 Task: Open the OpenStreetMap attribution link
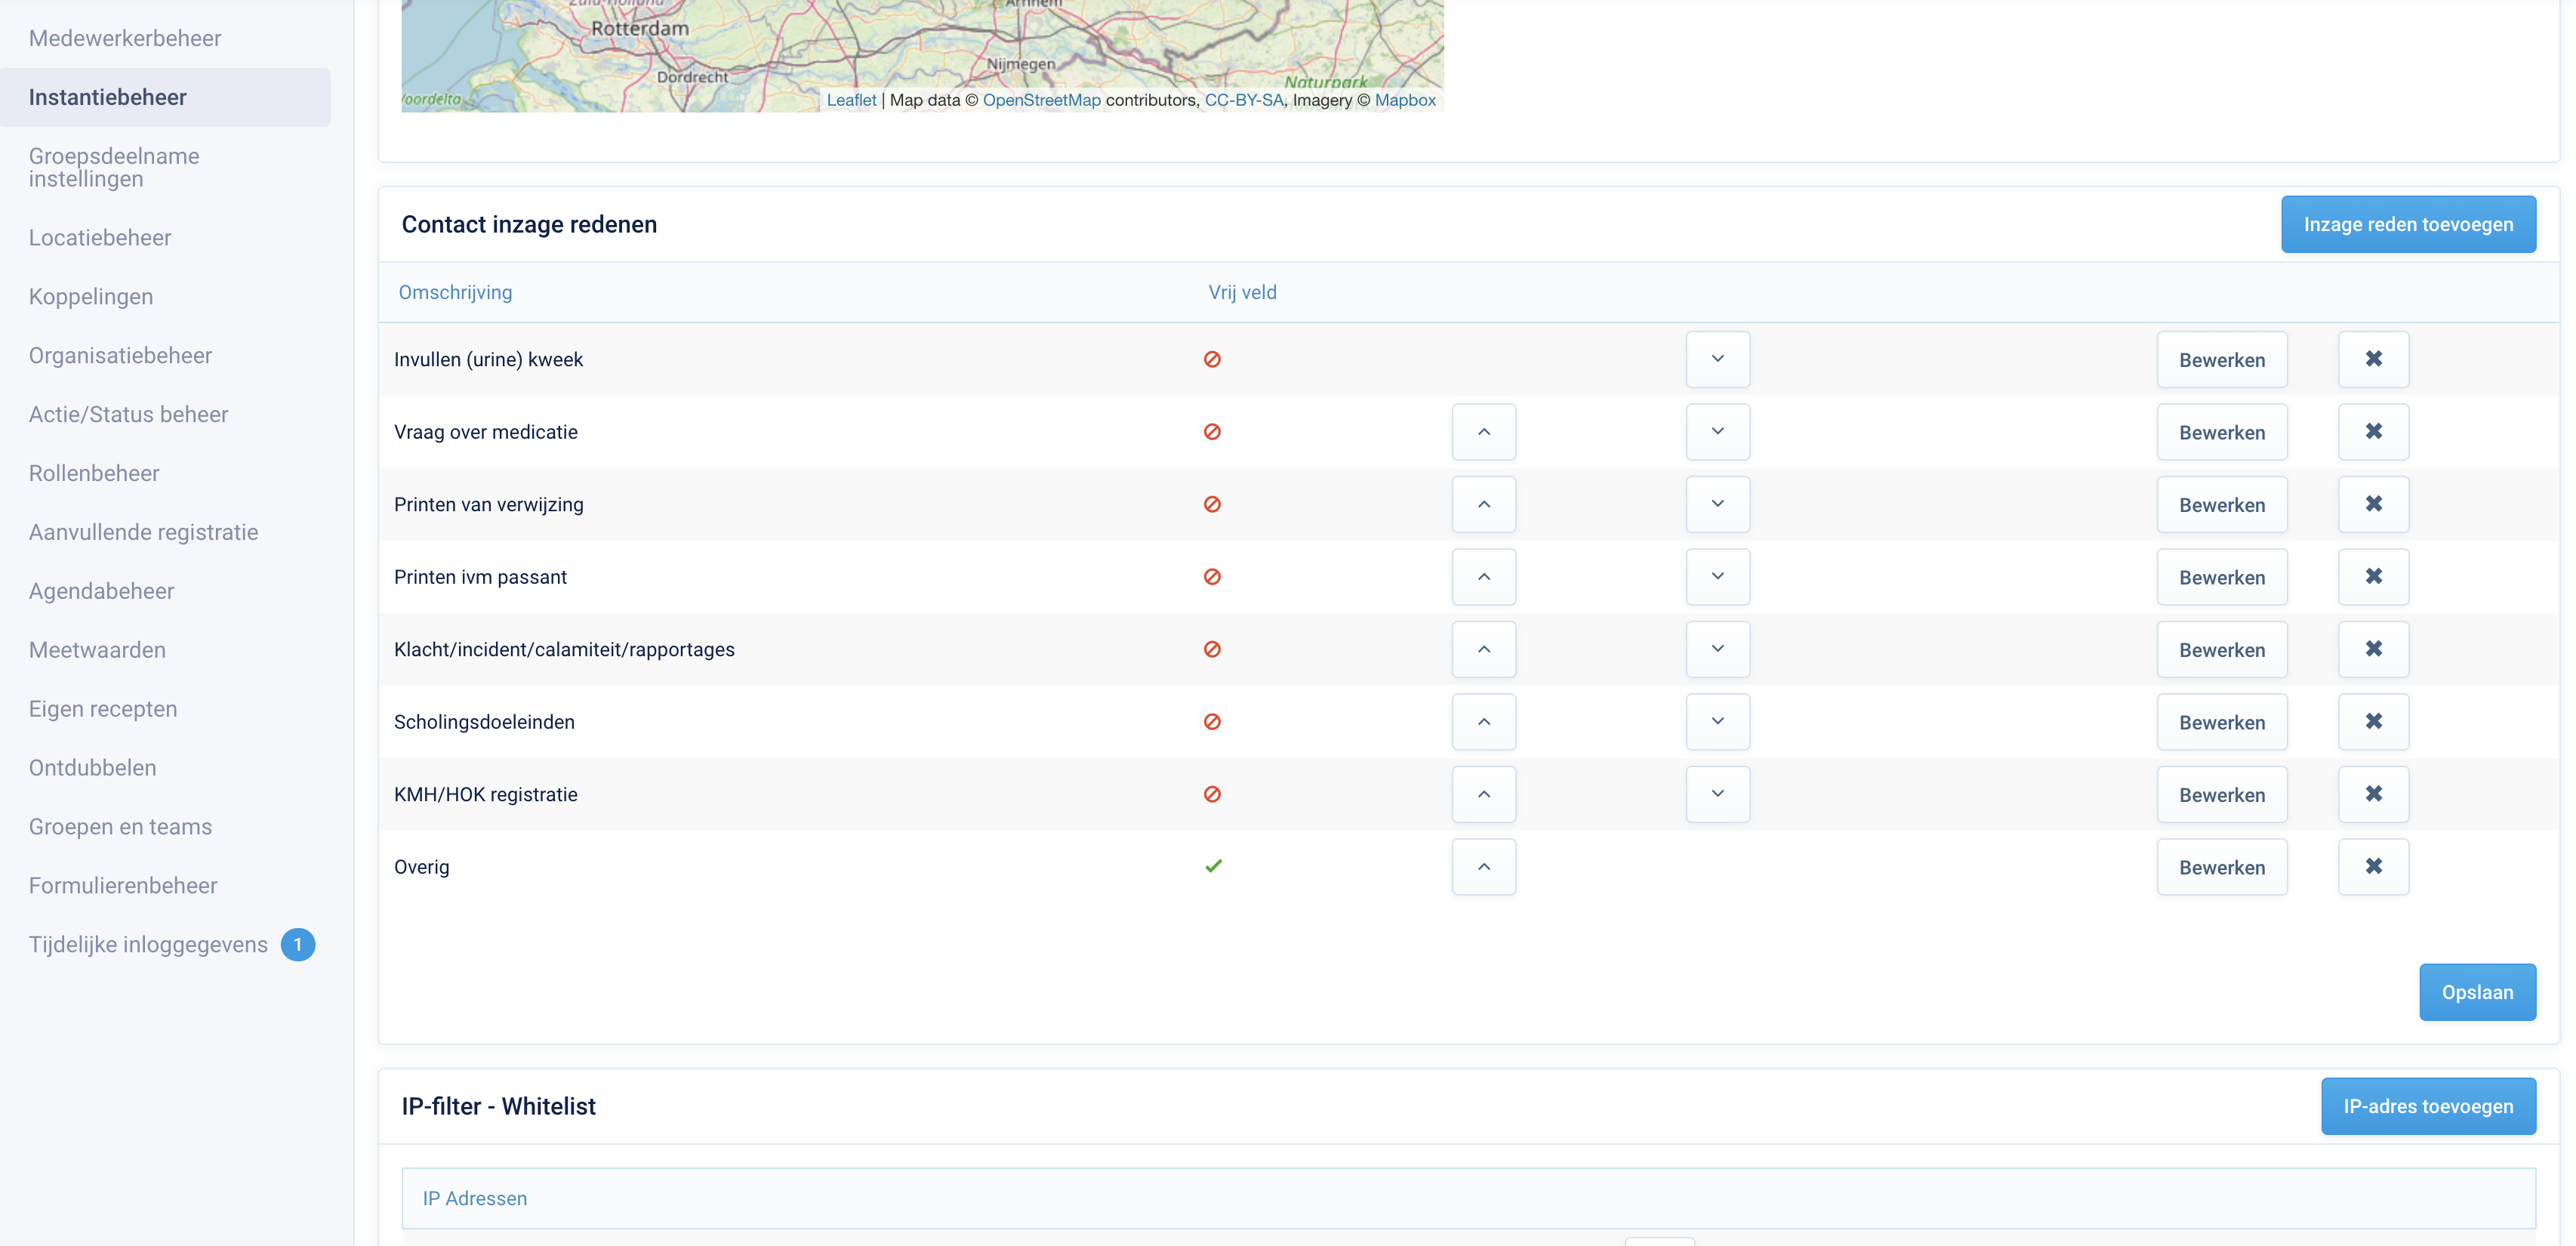click(x=1041, y=100)
